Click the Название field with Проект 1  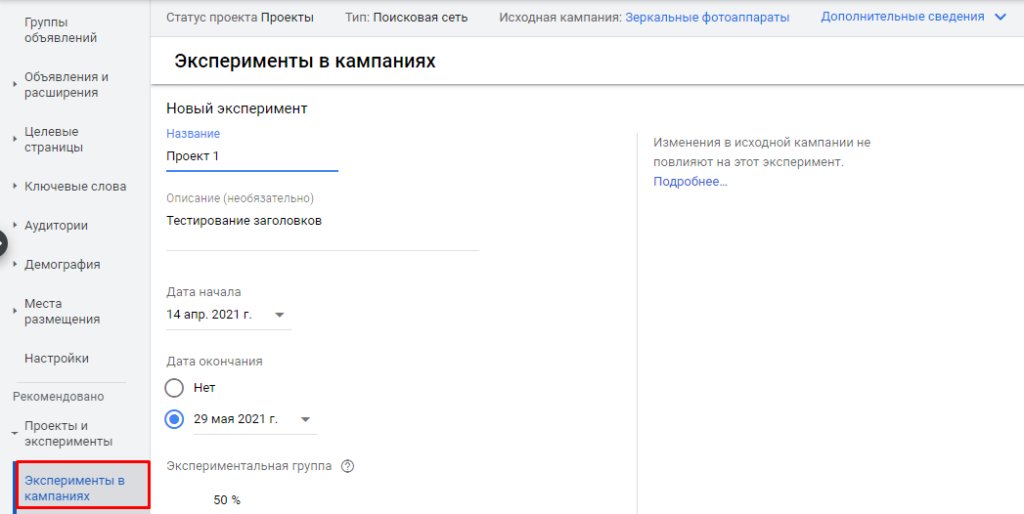pyautogui.click(x=252, y=157)
